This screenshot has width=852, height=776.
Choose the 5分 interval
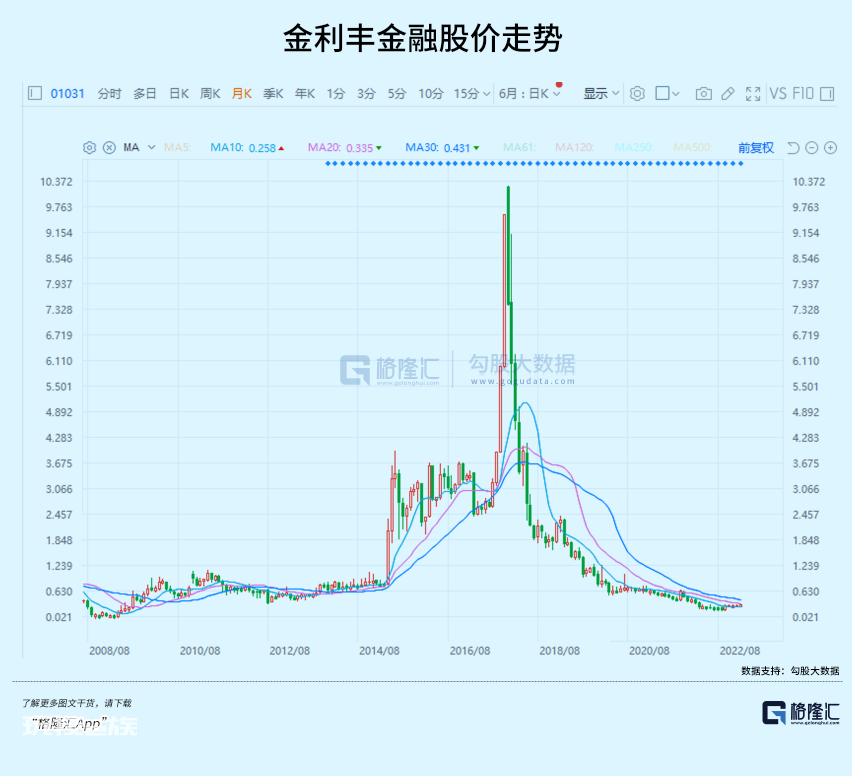tap(397, 94)
